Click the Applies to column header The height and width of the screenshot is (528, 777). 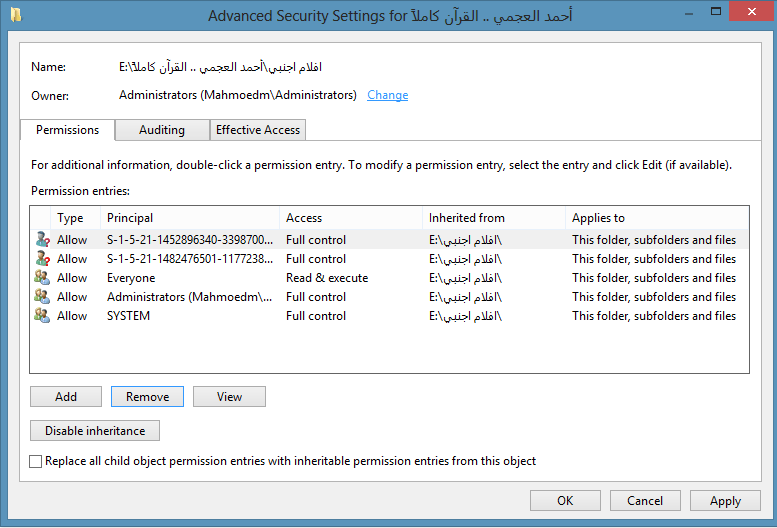[657, 218]
